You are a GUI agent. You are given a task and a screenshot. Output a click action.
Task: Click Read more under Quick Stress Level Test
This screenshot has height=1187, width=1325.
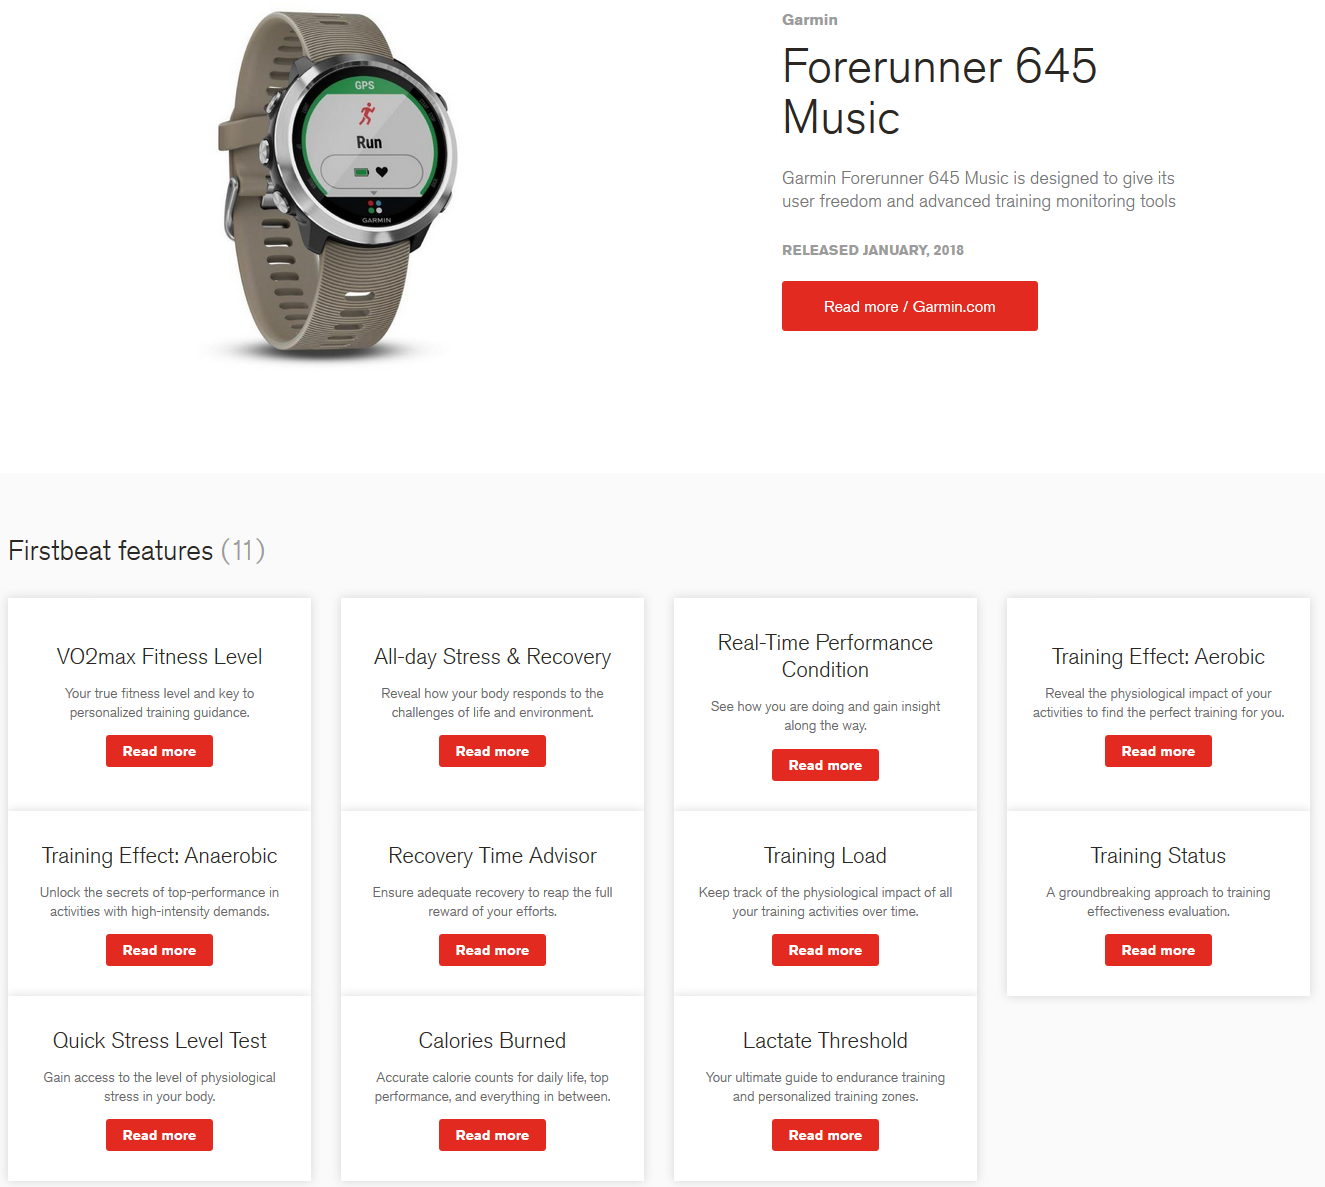point(159,1135)
